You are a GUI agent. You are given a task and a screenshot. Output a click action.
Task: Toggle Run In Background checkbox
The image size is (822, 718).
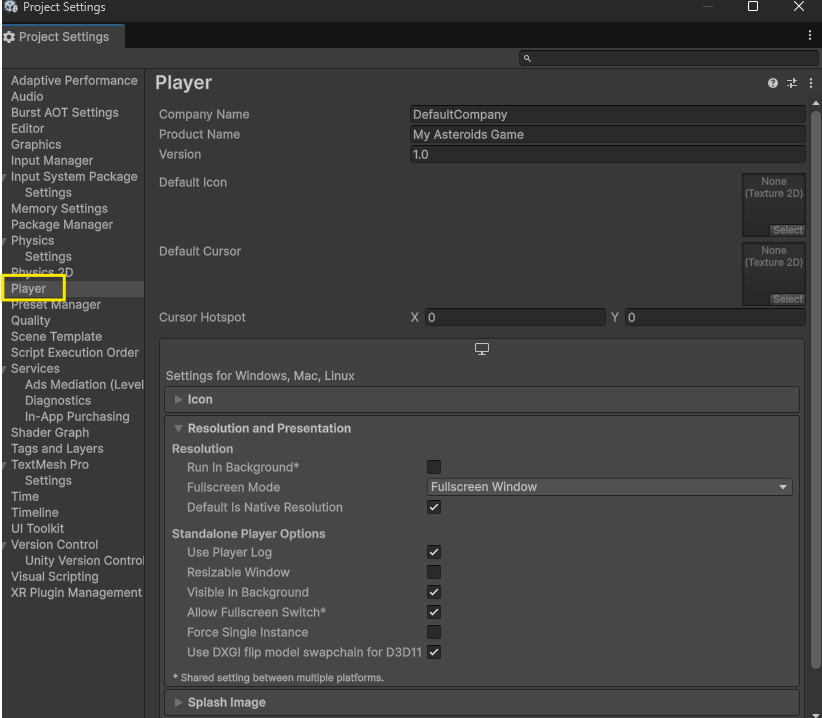(x=434, y=467)
